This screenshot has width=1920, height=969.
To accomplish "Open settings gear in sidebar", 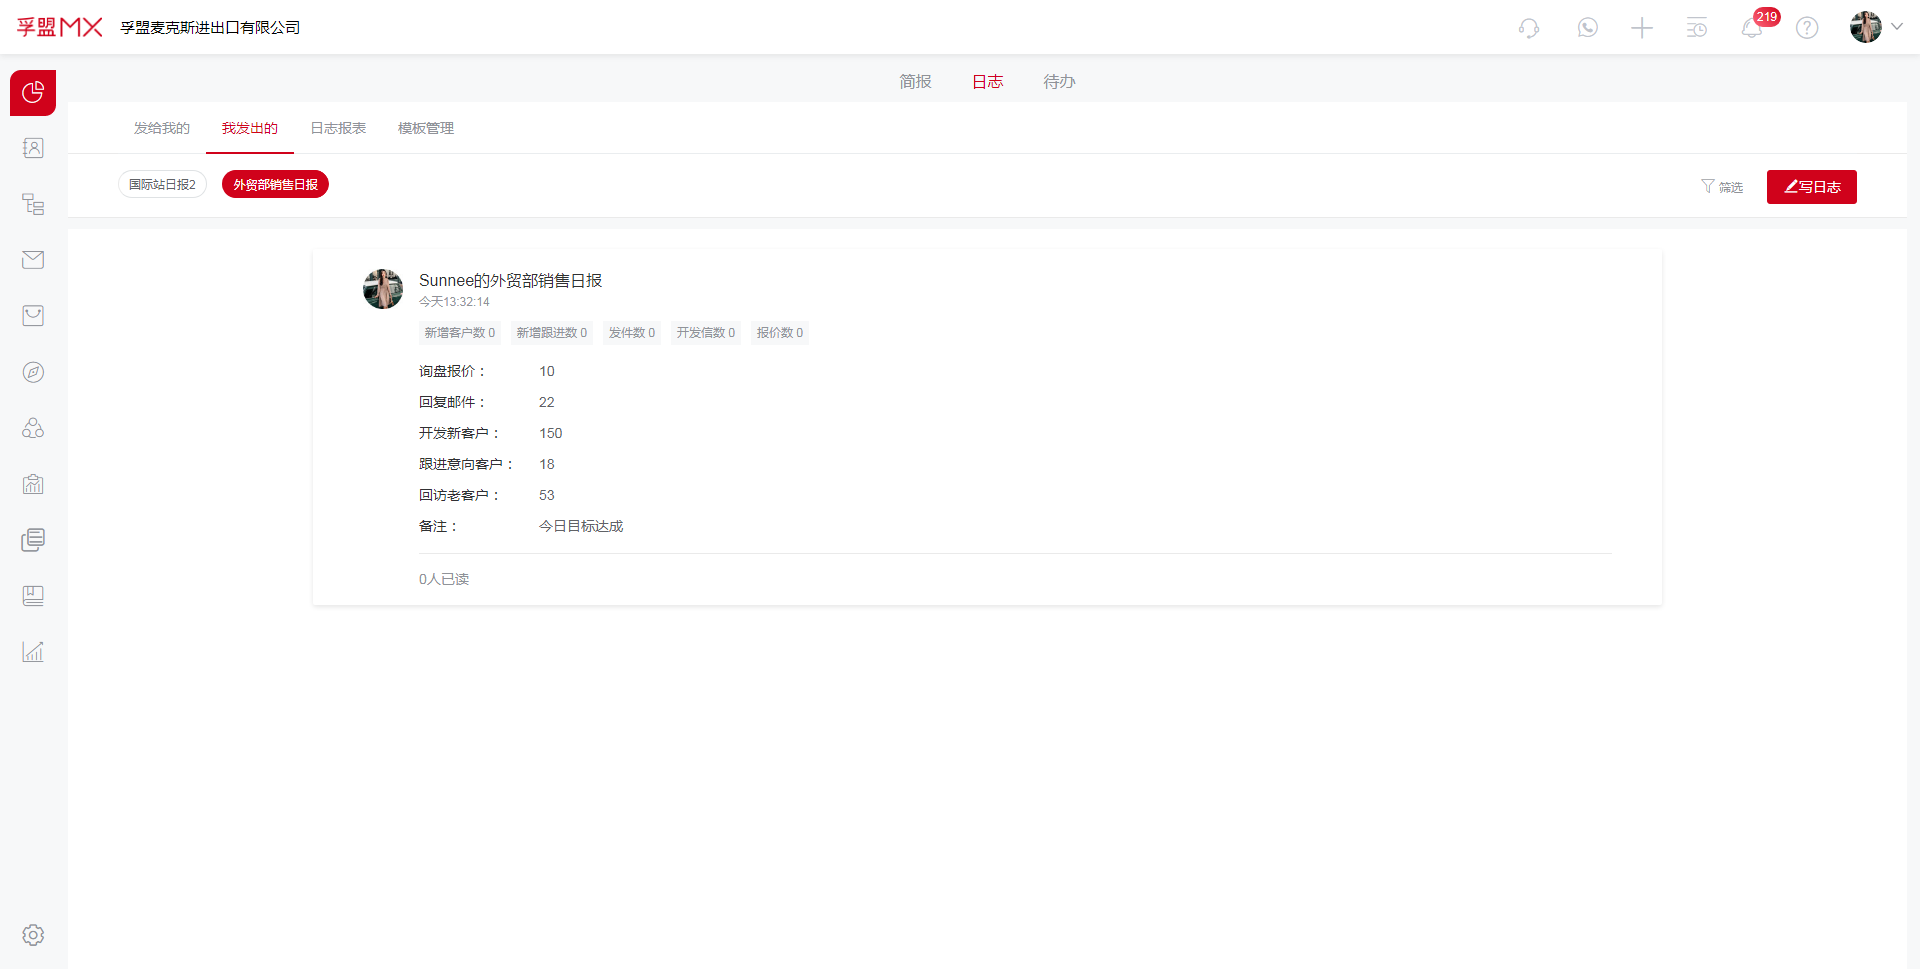I will [33, 935].
